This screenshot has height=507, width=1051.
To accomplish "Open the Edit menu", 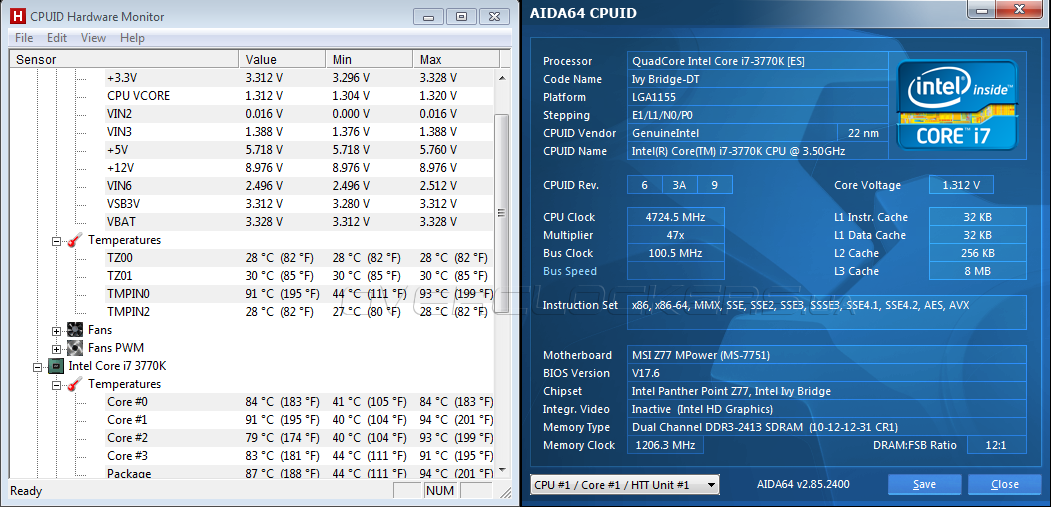I will [57, 38].
